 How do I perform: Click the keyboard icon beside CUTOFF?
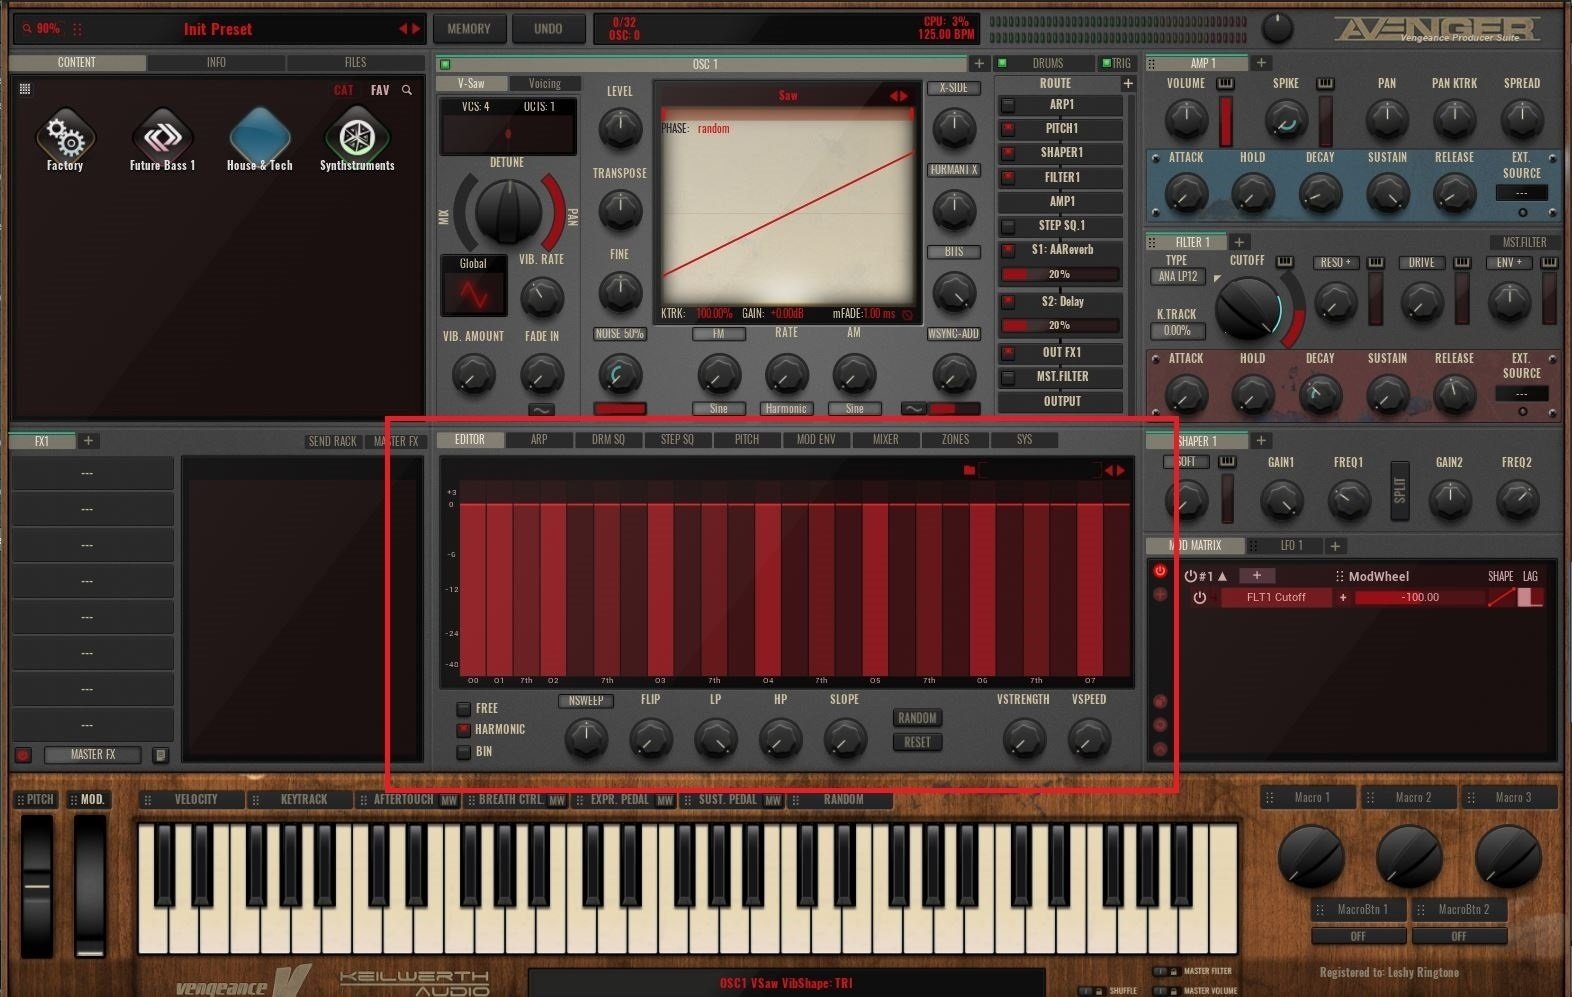[1285, 262]
